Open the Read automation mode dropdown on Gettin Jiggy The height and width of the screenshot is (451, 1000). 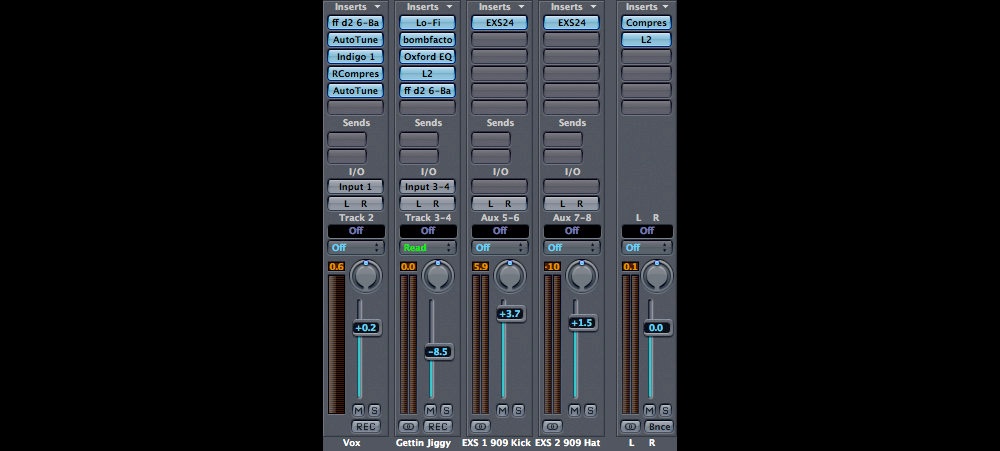(428, 247)
